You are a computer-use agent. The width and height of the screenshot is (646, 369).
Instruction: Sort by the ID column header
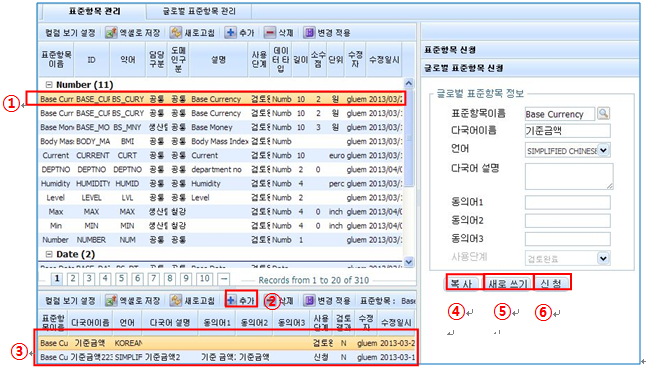click(91, 60)
